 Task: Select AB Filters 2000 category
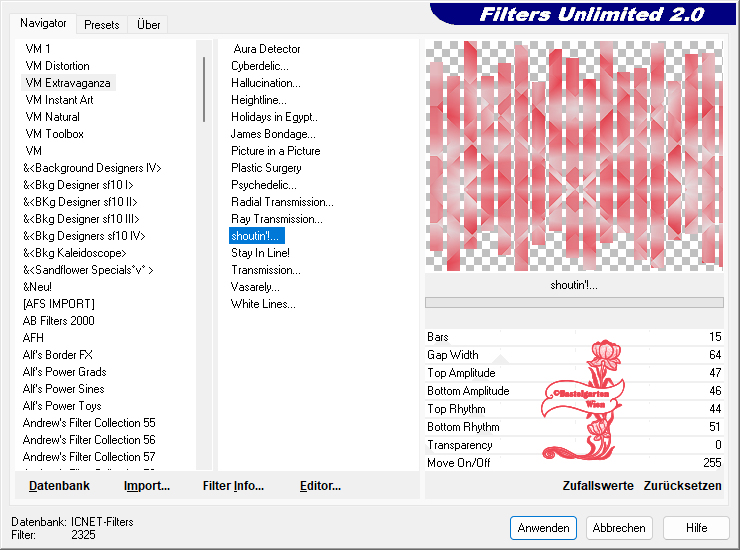[x=59, y=321]
